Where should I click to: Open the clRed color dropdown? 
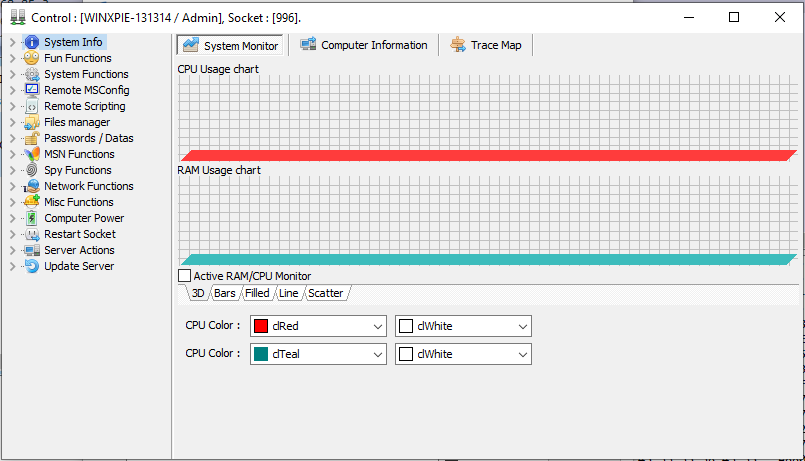click(377, 326)
